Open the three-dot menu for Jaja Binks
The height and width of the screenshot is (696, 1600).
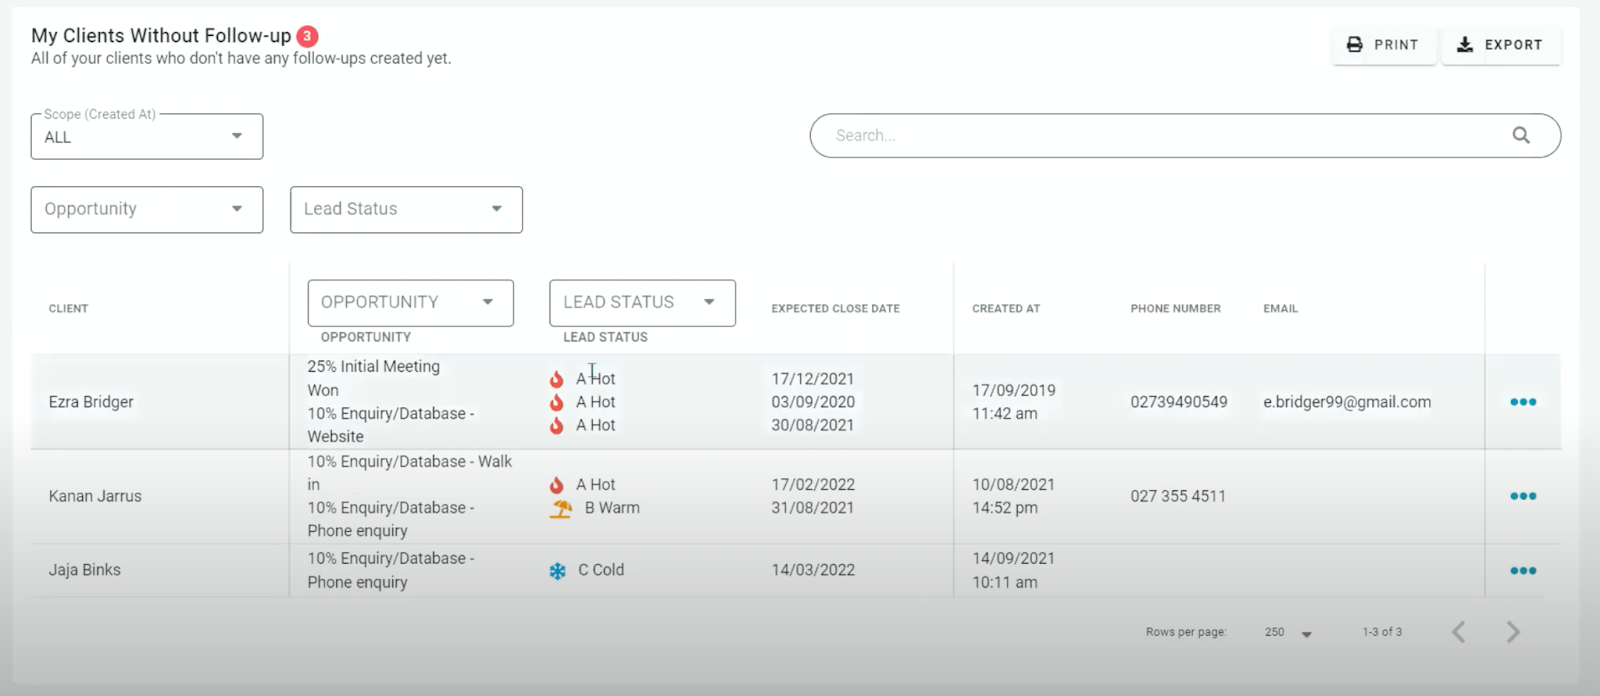1522,571
